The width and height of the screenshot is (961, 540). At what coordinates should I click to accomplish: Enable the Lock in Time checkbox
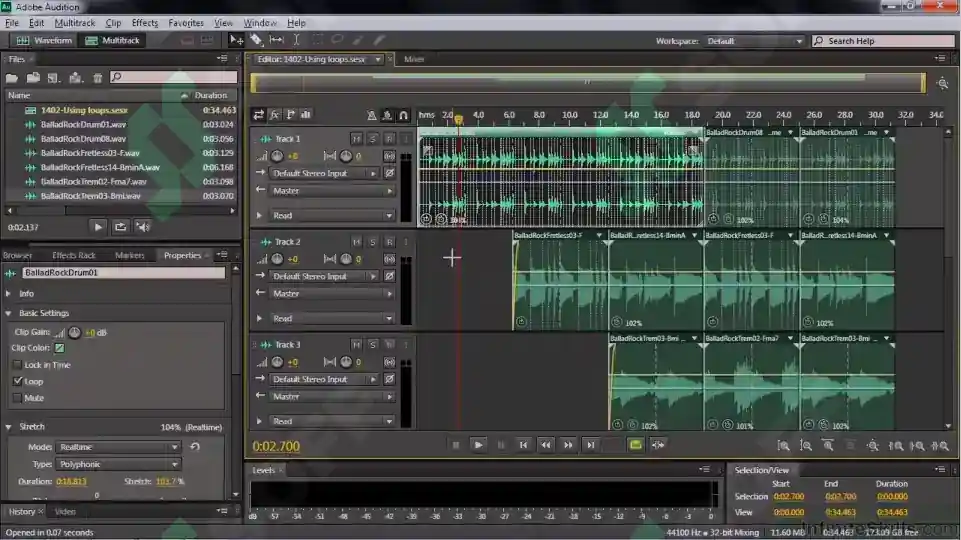click(17, 365)
